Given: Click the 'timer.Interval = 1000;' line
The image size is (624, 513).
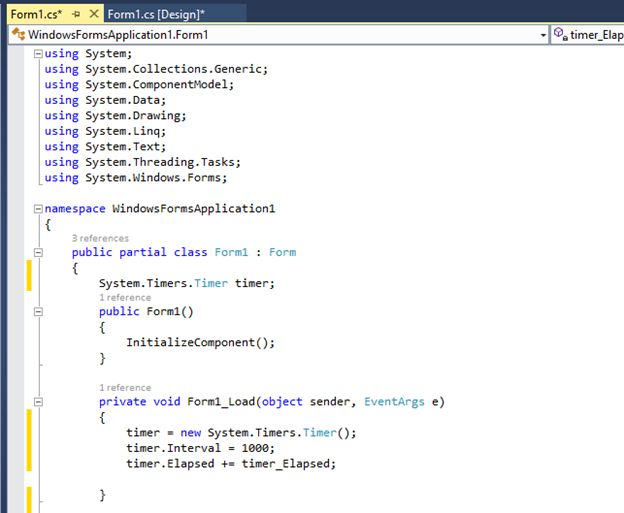Looking at the screenshot, I should pos(201,449).
